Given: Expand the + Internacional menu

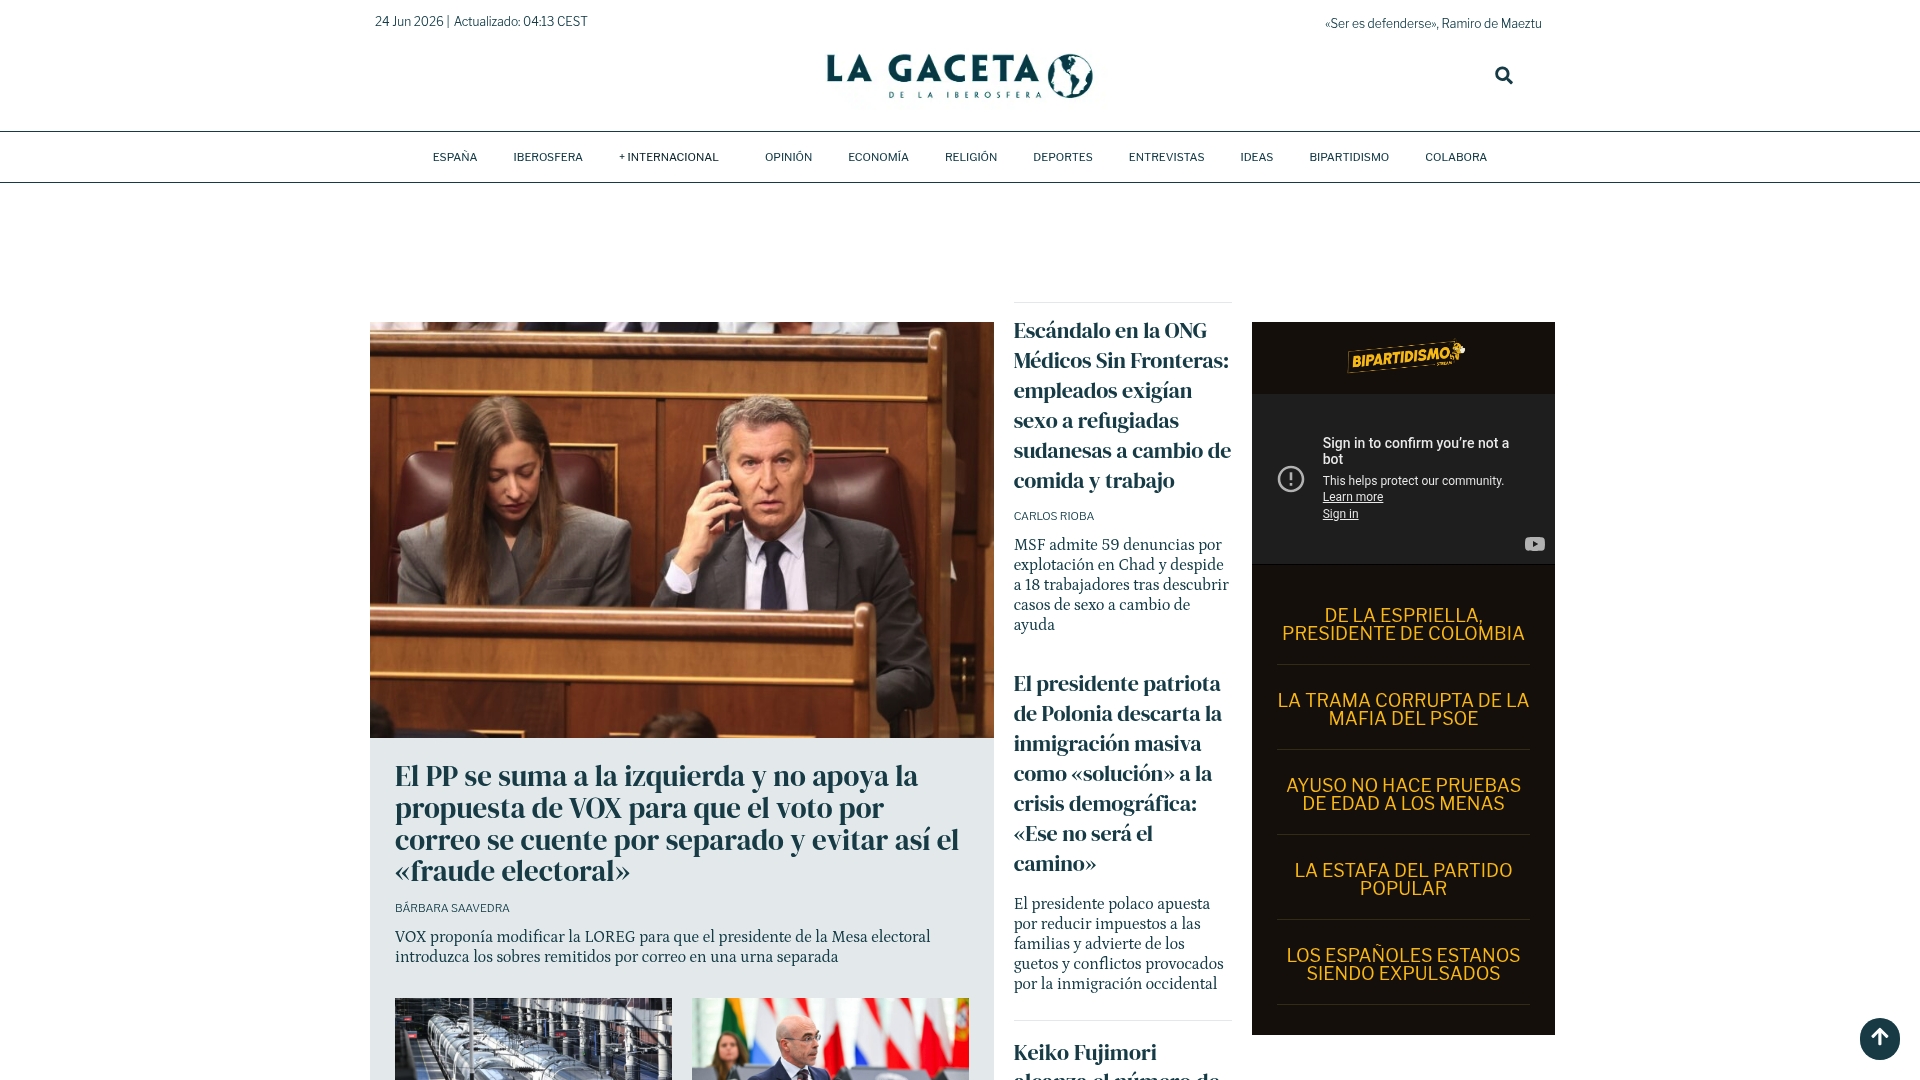Looking at the screenshot, I should (x=668, y=157).
